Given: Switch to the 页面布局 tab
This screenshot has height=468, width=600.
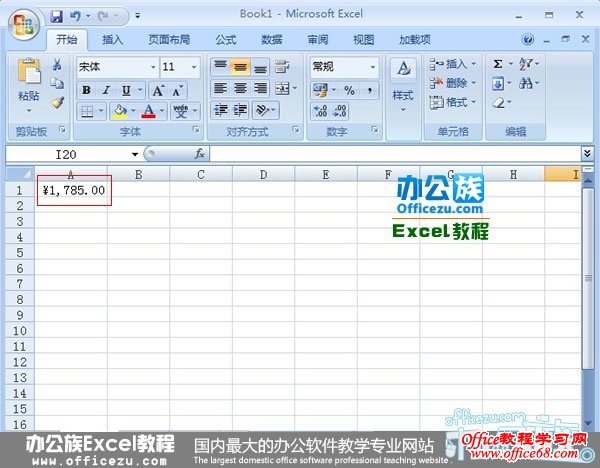Looking at the screenshot, I should [169, 39].
